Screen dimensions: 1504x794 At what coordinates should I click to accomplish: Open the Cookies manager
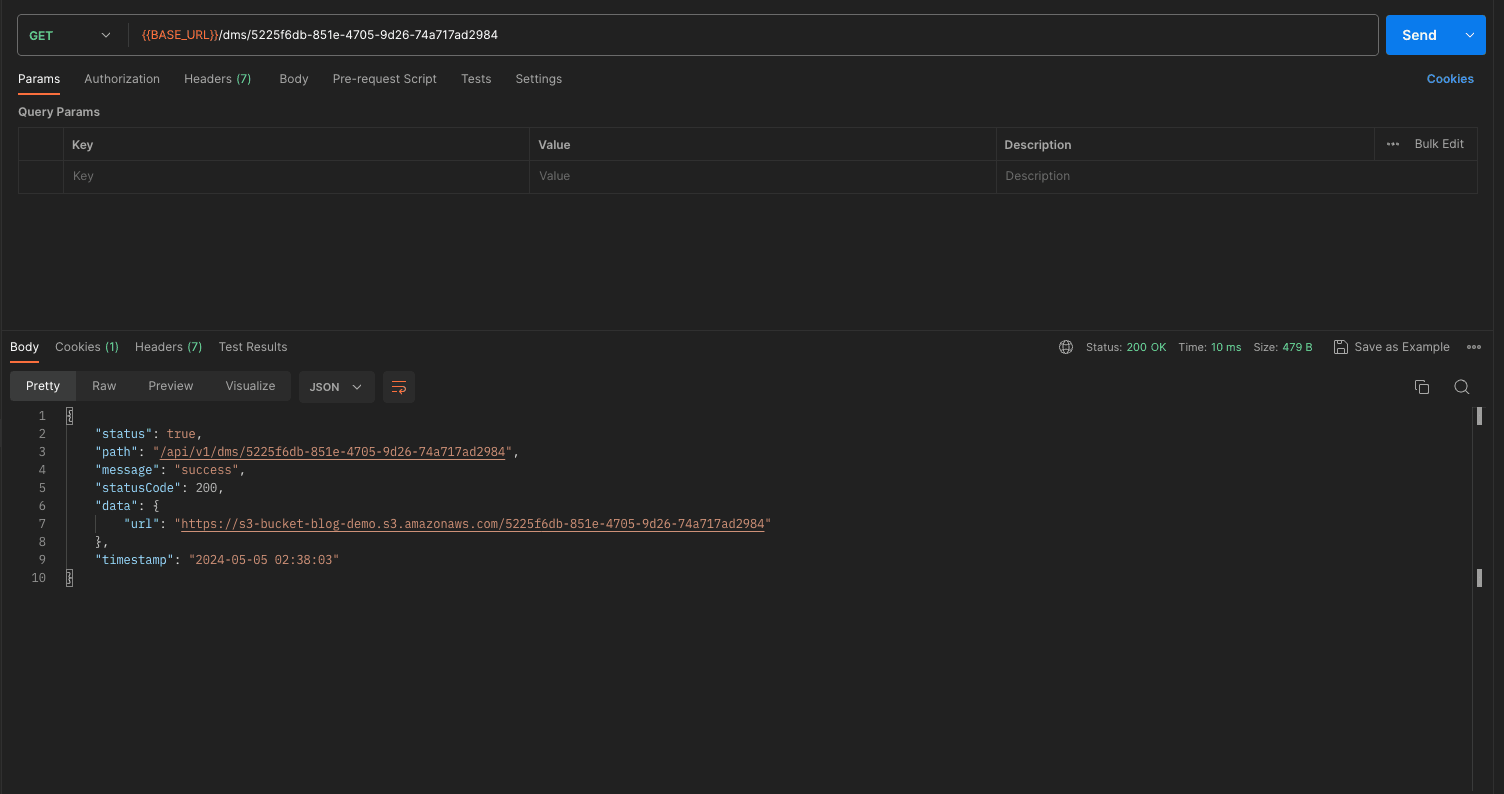[1450, 79]
